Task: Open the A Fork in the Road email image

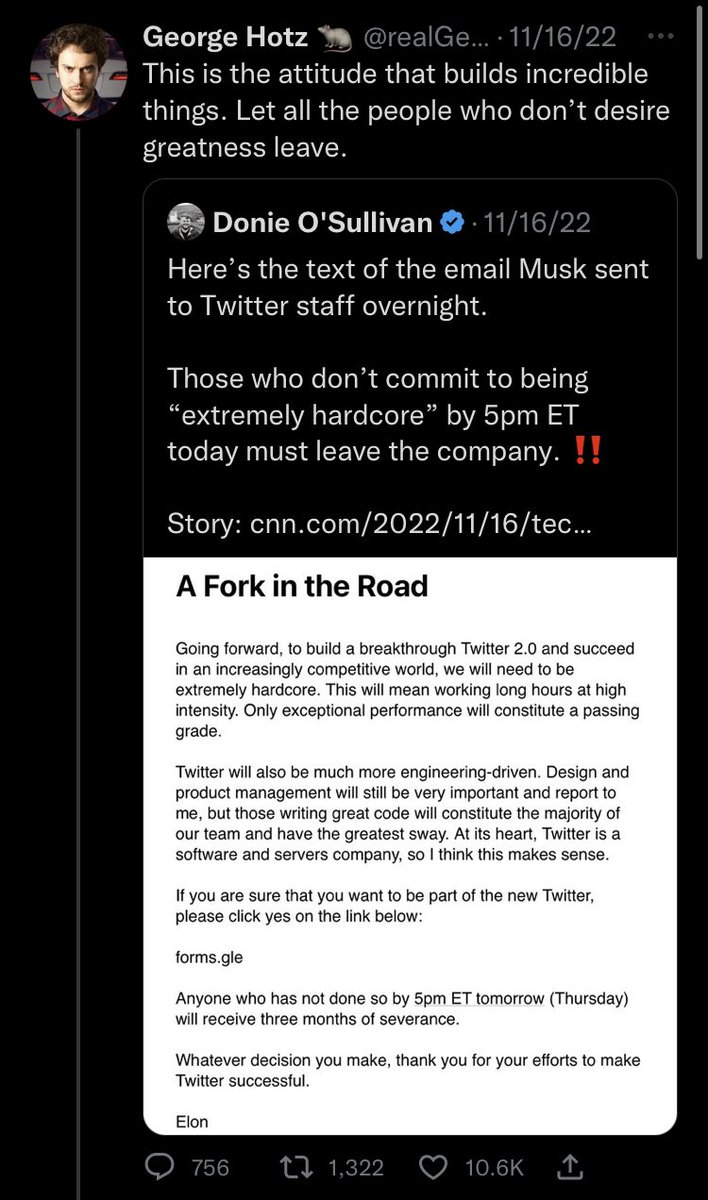Action: [x=410, y=845]
